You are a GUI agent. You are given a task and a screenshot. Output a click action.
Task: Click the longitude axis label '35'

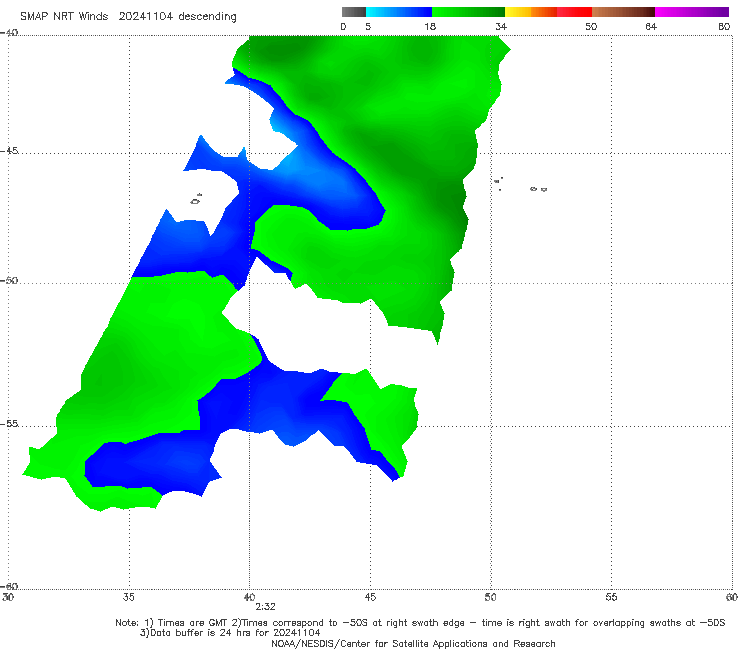tap(128, 597)
